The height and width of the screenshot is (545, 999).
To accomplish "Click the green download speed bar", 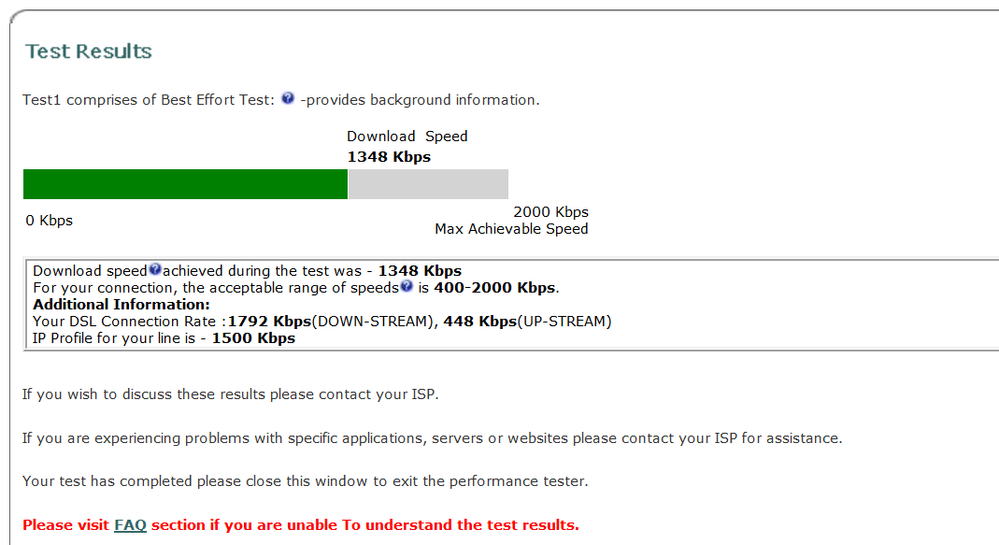I will pyautogui.click(x=185, y=184).
